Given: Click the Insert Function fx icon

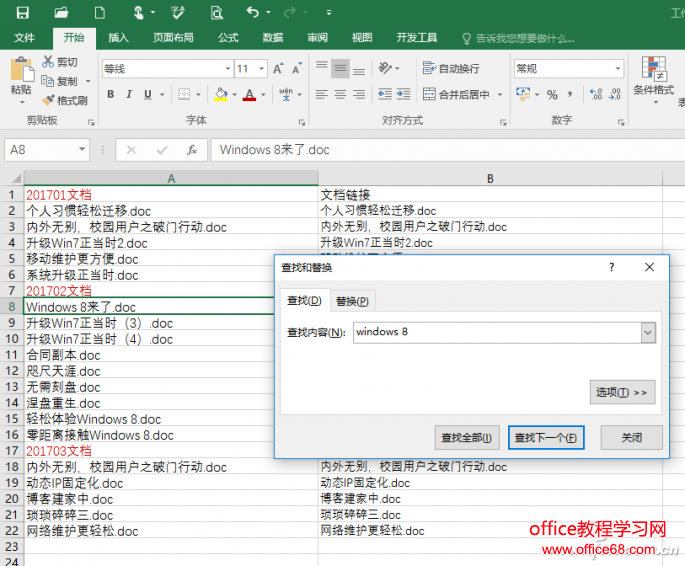Looking at the screenshot, I should coord(192,150).
